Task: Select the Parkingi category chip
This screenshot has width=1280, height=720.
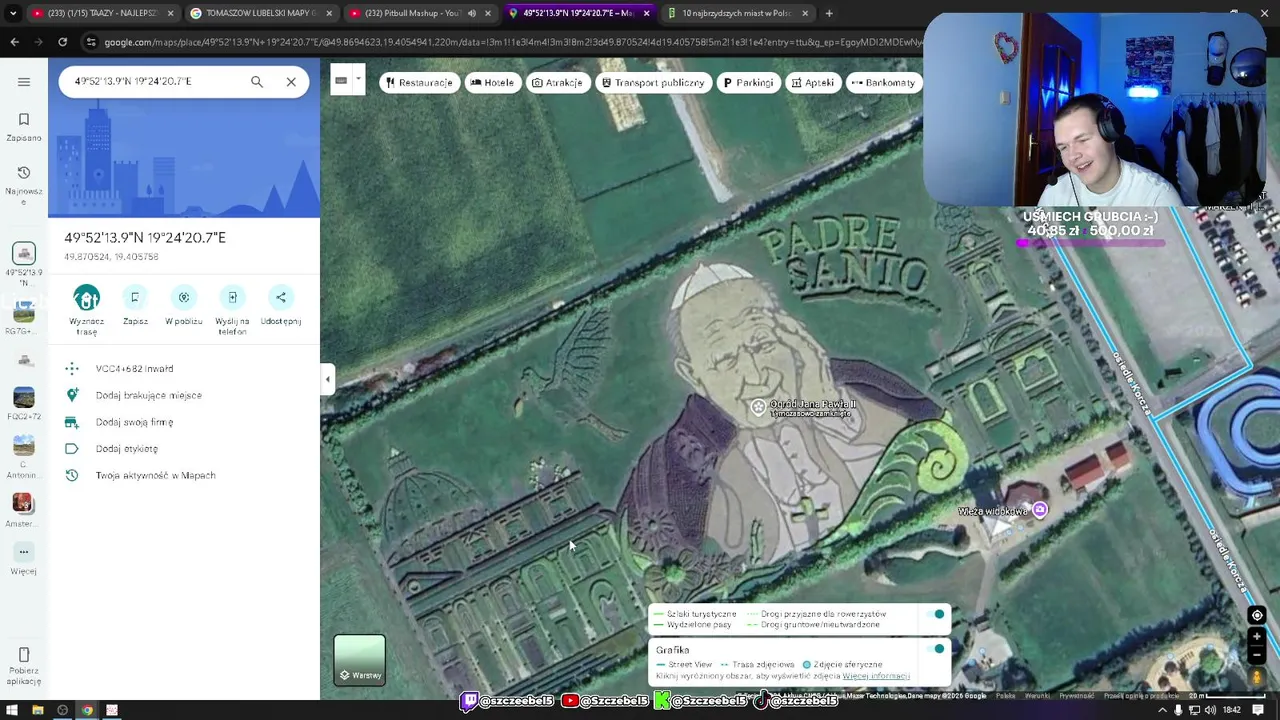Action: pos(749,83)
